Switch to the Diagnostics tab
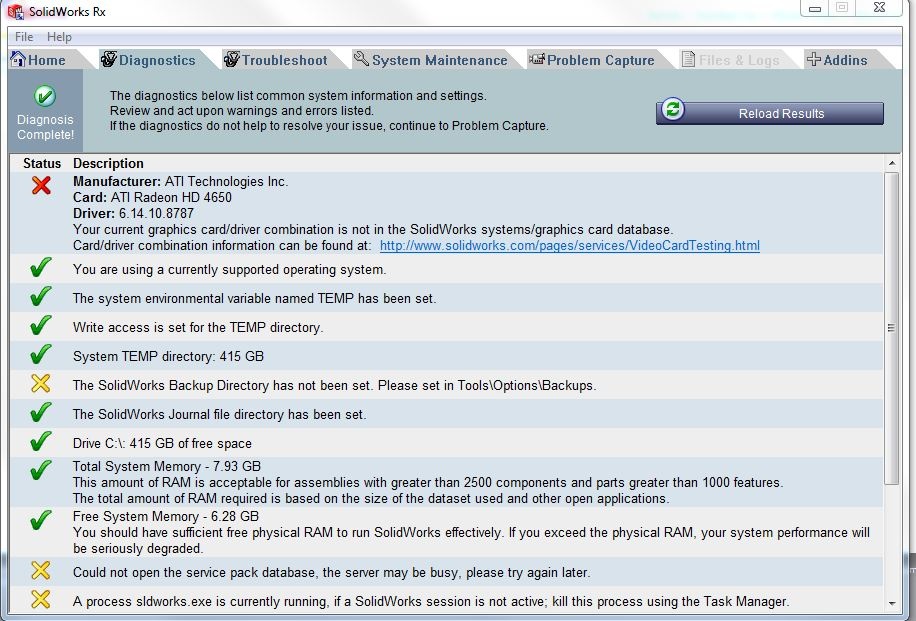This screenshot has width=916, height=621. coord(157,60)
